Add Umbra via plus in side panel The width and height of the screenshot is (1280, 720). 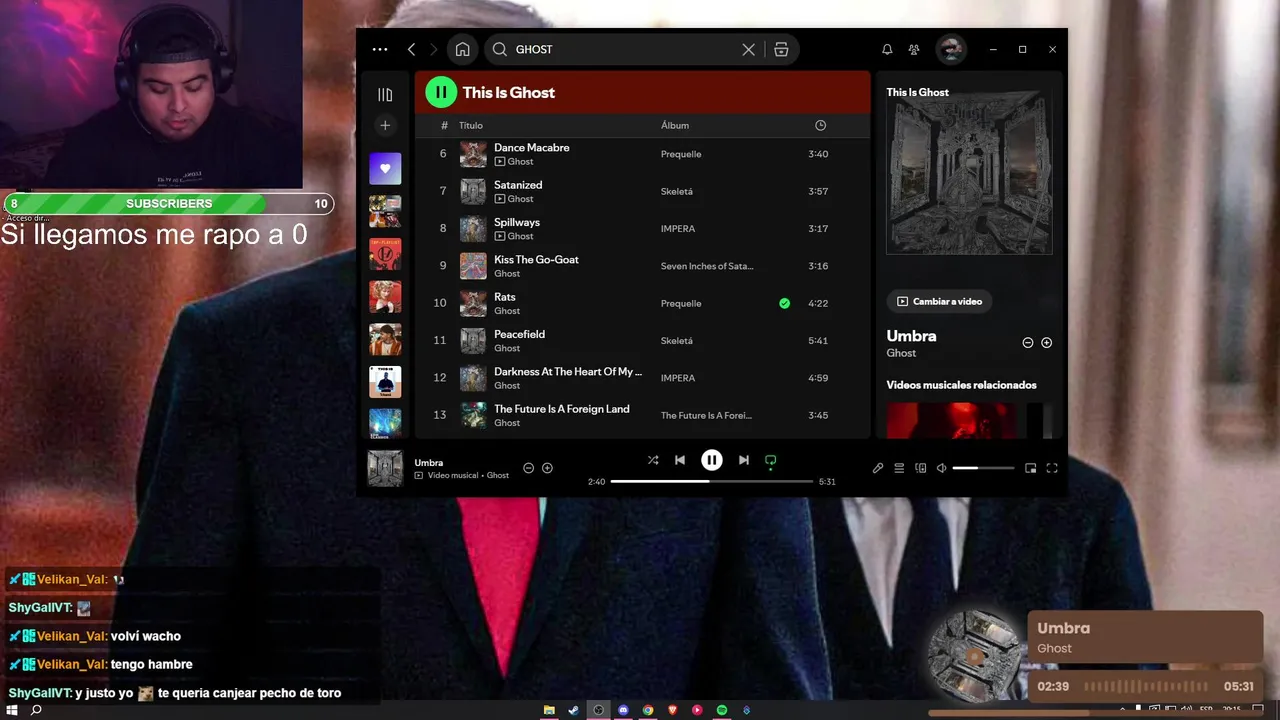click(1047, 342)
